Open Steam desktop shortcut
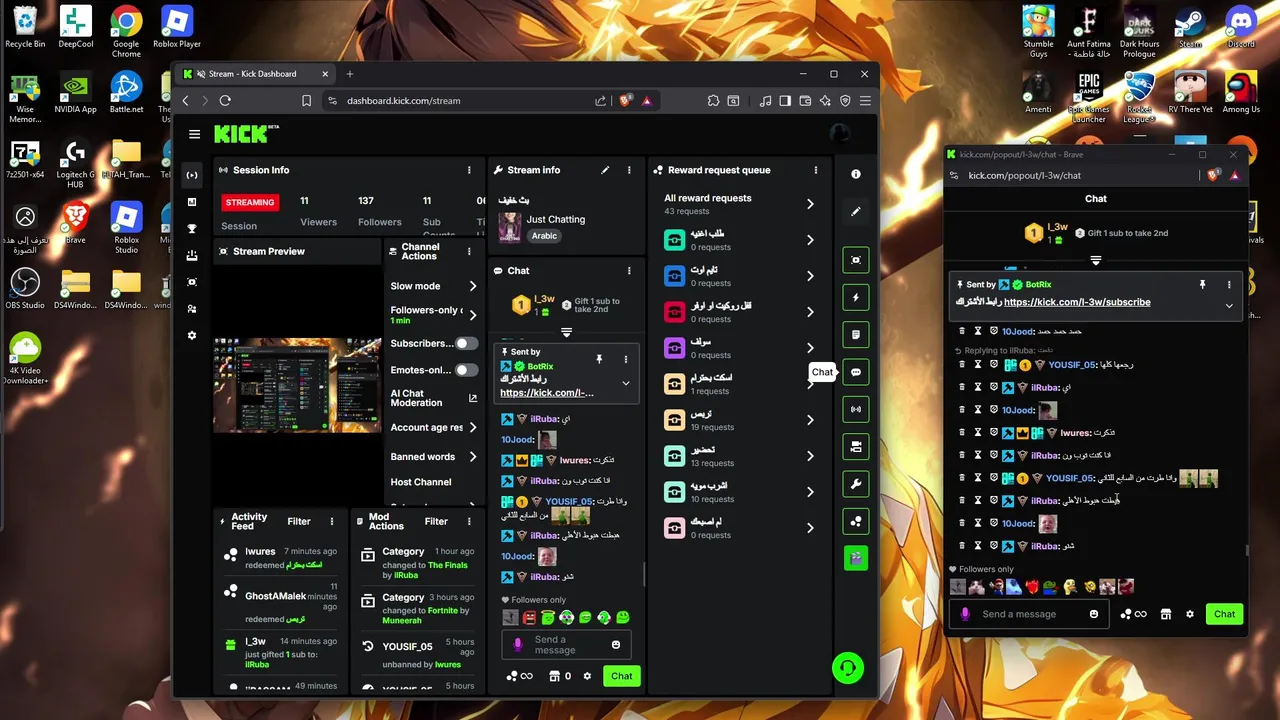This screenshot has width=1280, height=720. tap(1190, 27)
